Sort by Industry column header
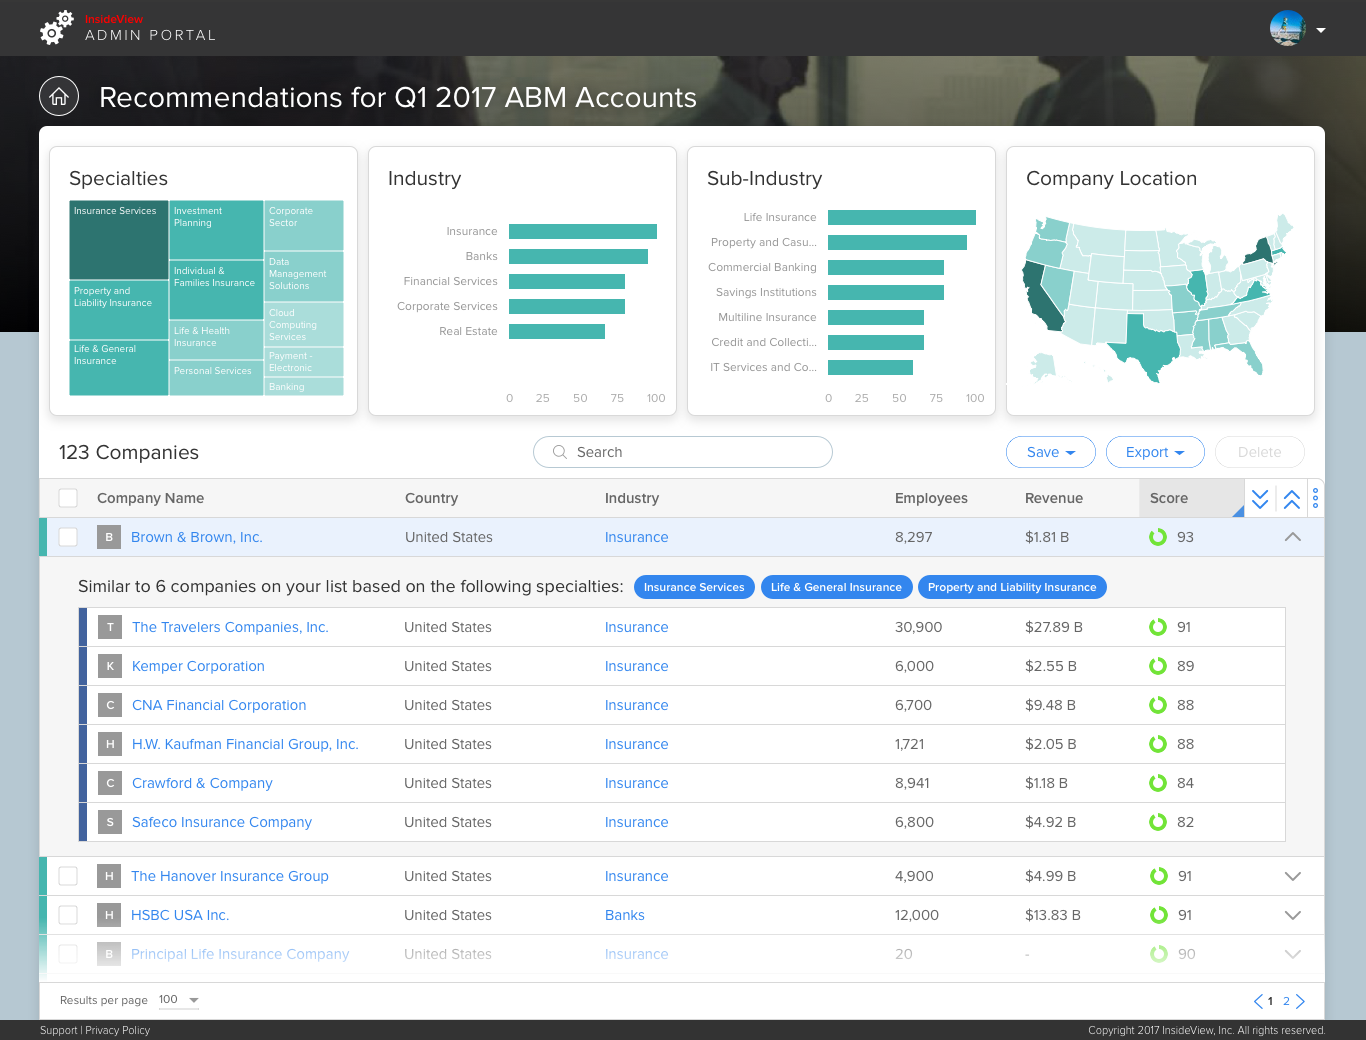Screen dimensions: 1366x1040 click(x=632, y=498)
